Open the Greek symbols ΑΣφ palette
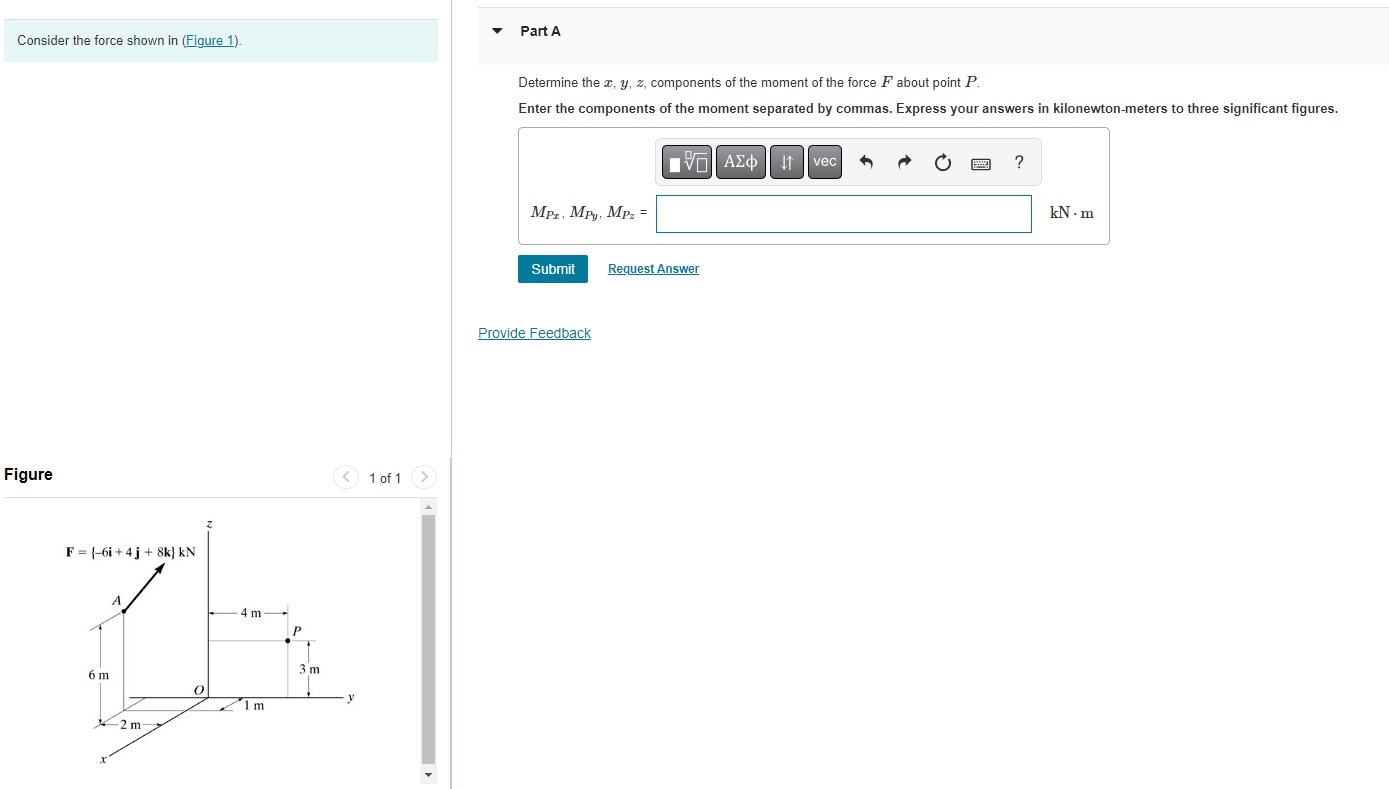This screenshot has width=1389, height=789. pos(740,161)
